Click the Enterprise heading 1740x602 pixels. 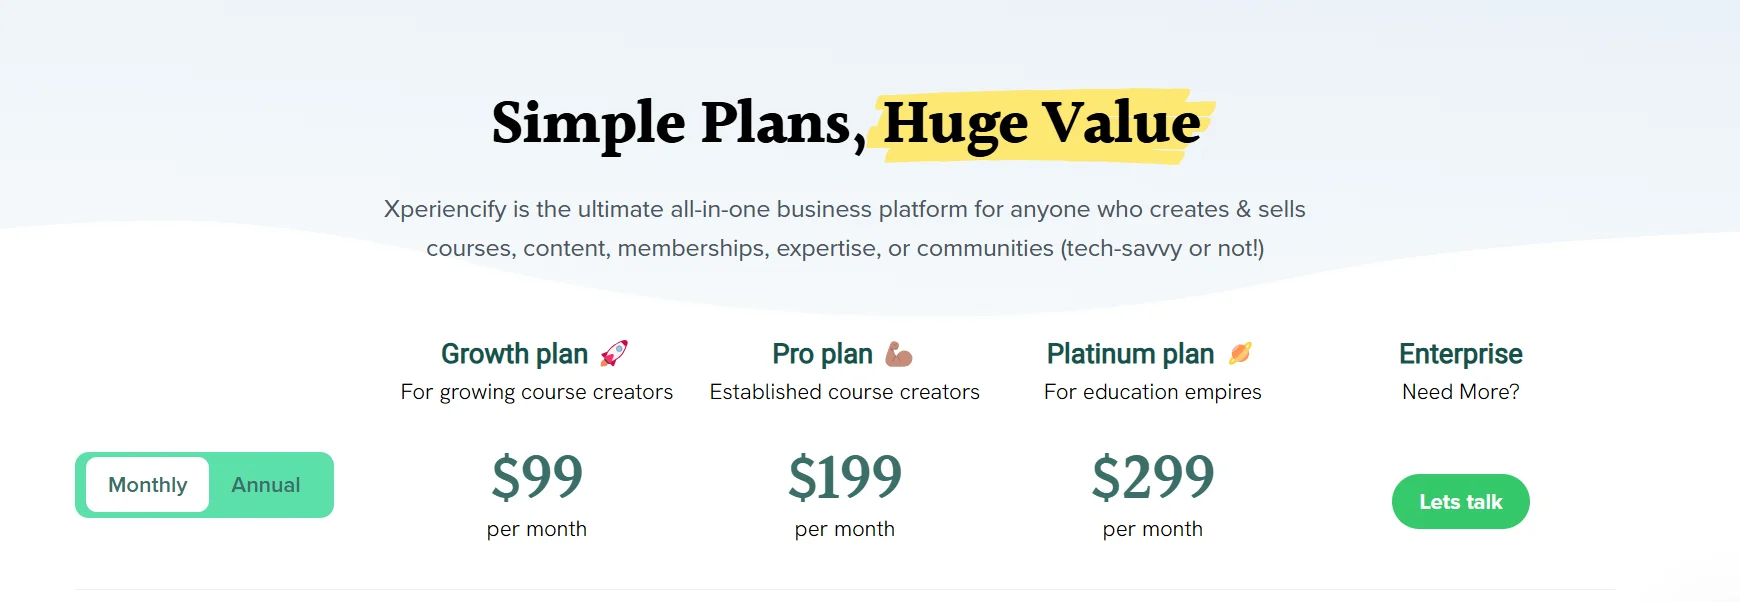tap(1459, 353)
